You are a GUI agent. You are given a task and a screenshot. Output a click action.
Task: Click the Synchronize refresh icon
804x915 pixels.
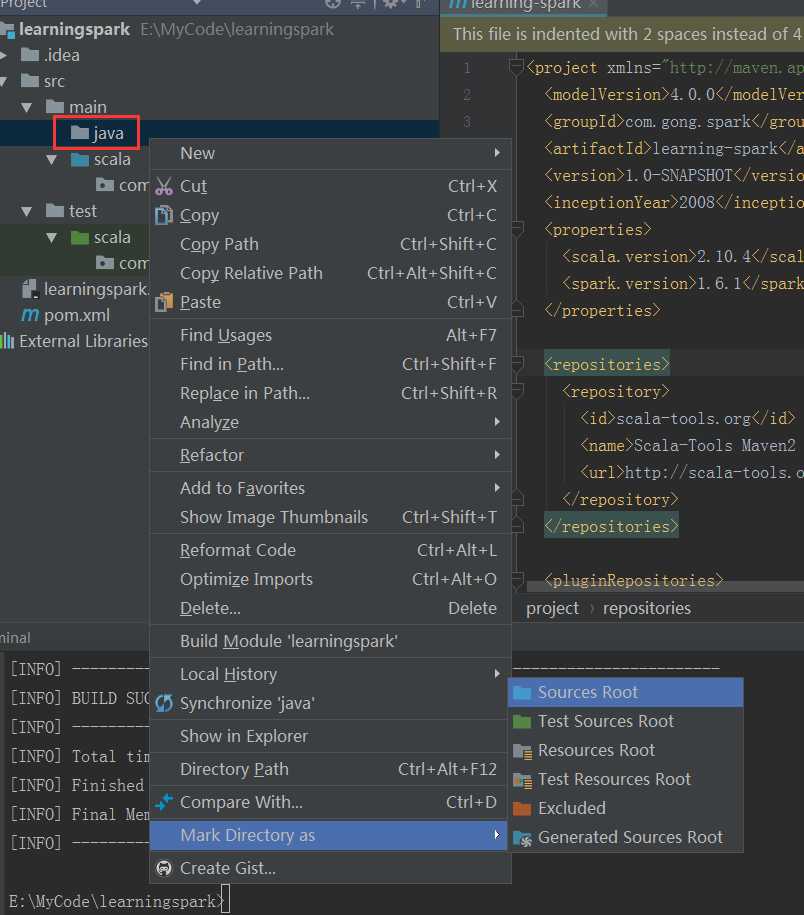coord(164,703)
